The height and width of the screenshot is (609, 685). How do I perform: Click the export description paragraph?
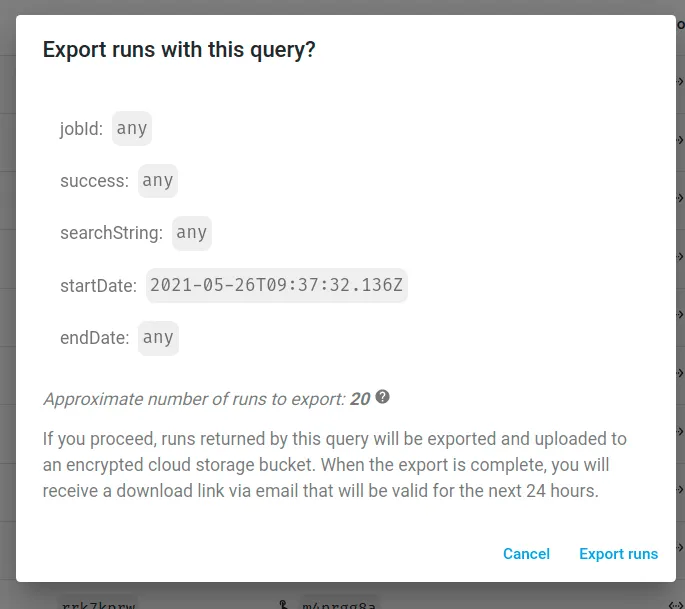pyautogui.click(x=334, y=465)
